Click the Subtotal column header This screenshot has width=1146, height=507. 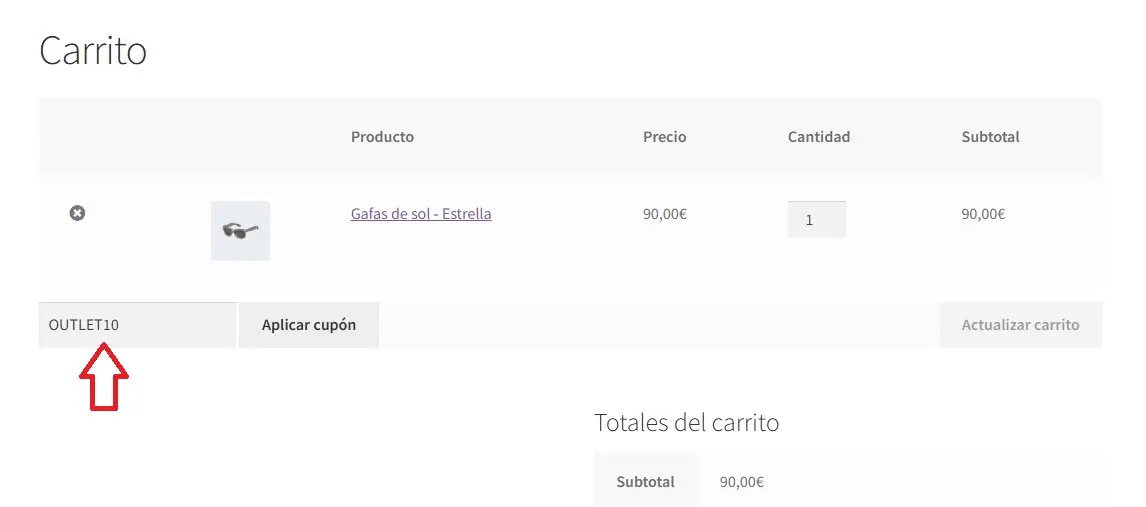point(990,137)
